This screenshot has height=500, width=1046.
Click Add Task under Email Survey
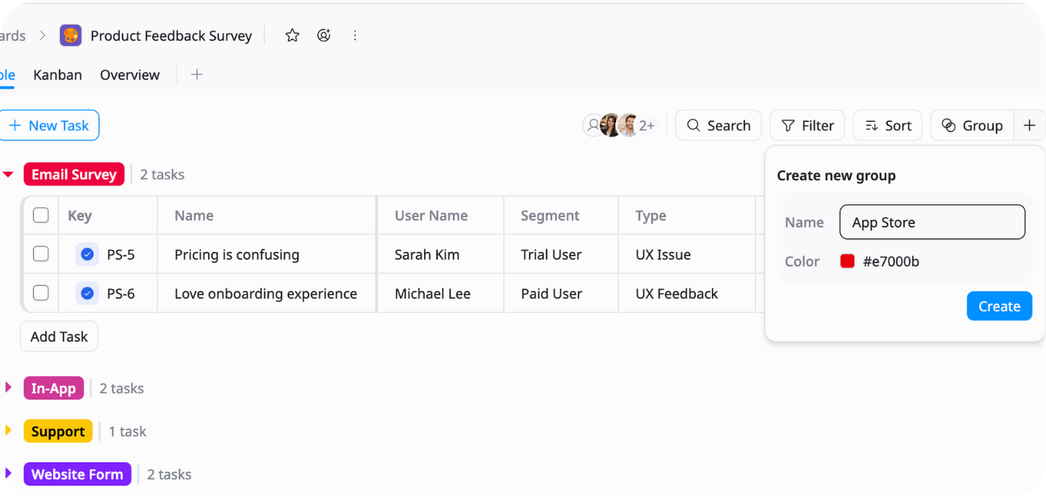pos(59,337)
